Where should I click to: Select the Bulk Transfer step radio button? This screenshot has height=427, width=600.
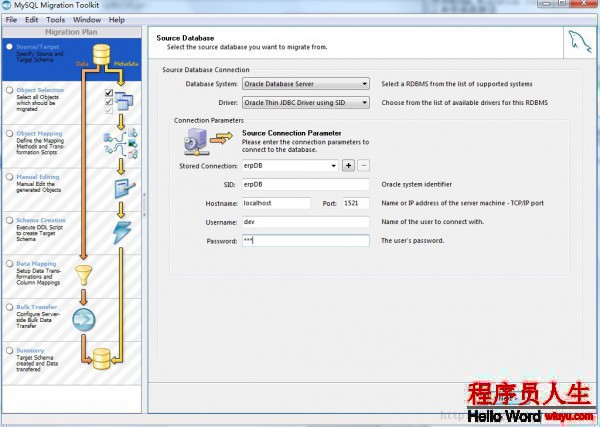point(10,307)
